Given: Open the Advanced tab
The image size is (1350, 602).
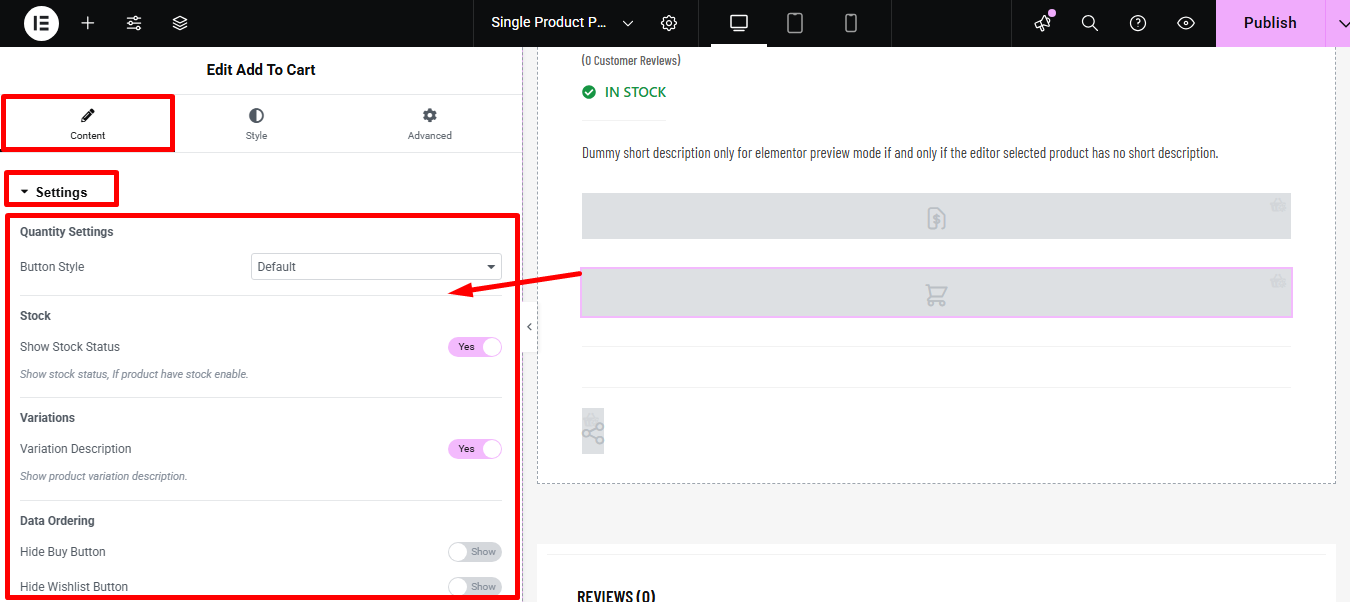Looking at the screenshot, I should [x=429, y=123].
